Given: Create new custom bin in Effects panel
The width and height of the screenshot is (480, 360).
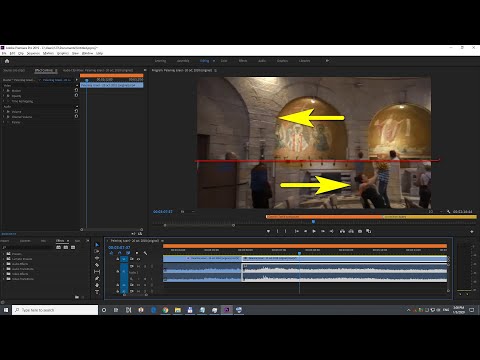Looking at the screenshot, I should coord(77,297).
